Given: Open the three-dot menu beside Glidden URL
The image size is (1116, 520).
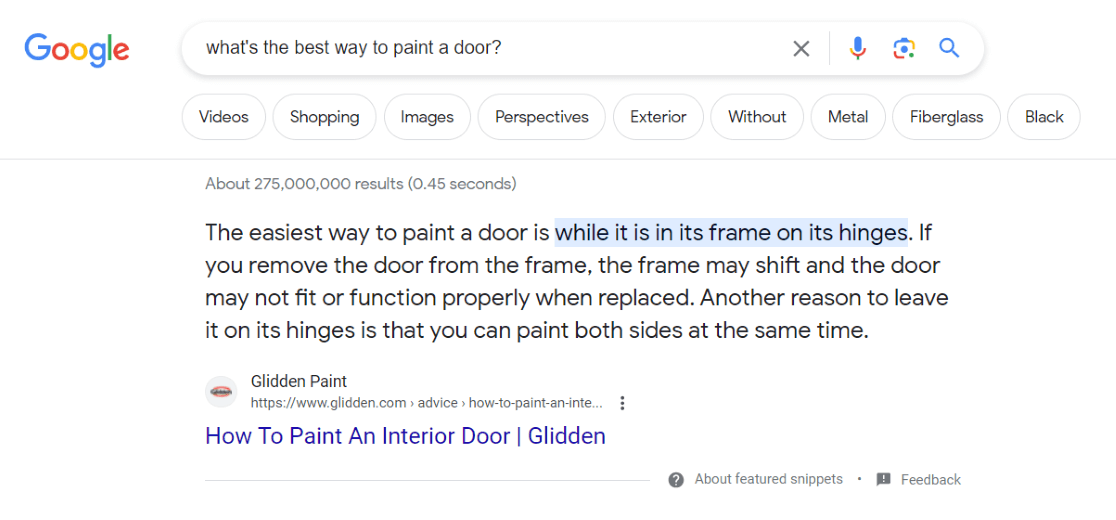Looking at the screenshot, I should coord(622,403).
